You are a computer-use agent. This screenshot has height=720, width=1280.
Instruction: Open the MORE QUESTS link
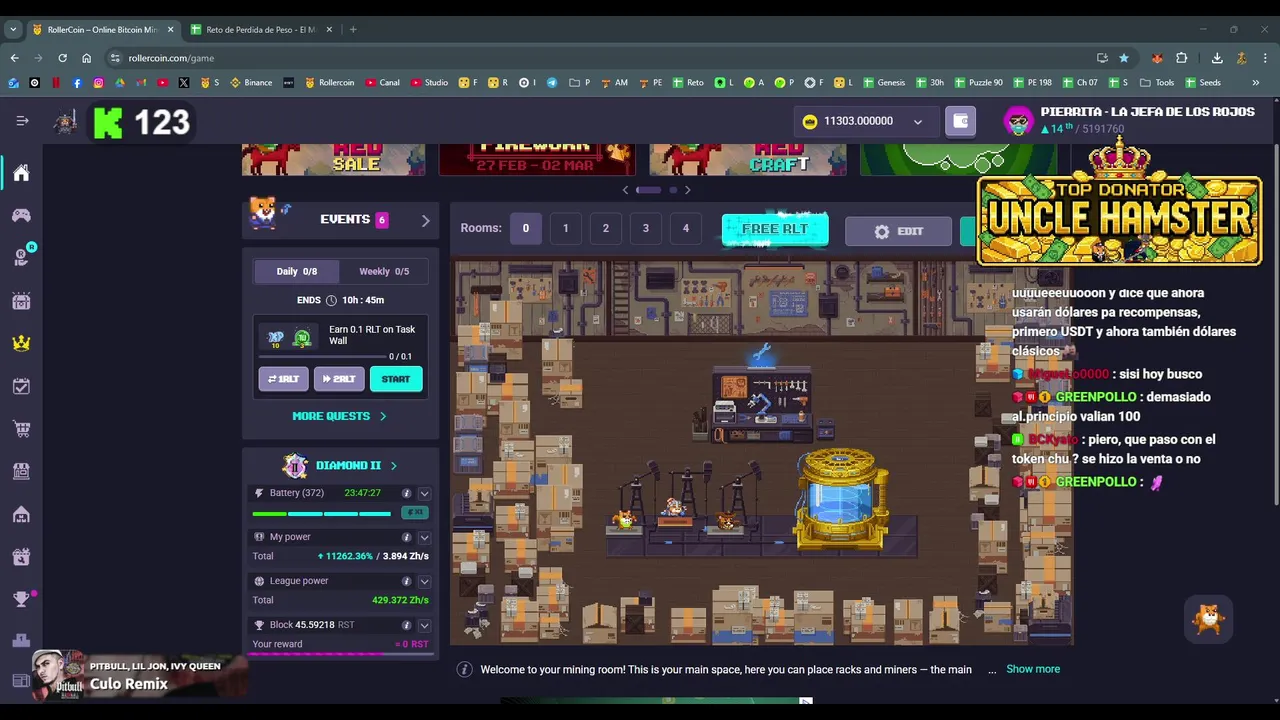click(x=339, y=416)
